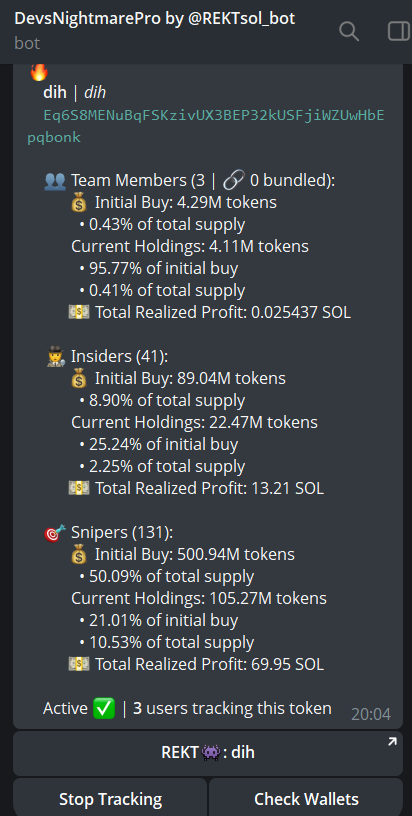The image size is (412, 816).
Task: Open DevsNightmarePro bot chat header
Action: 154,30
